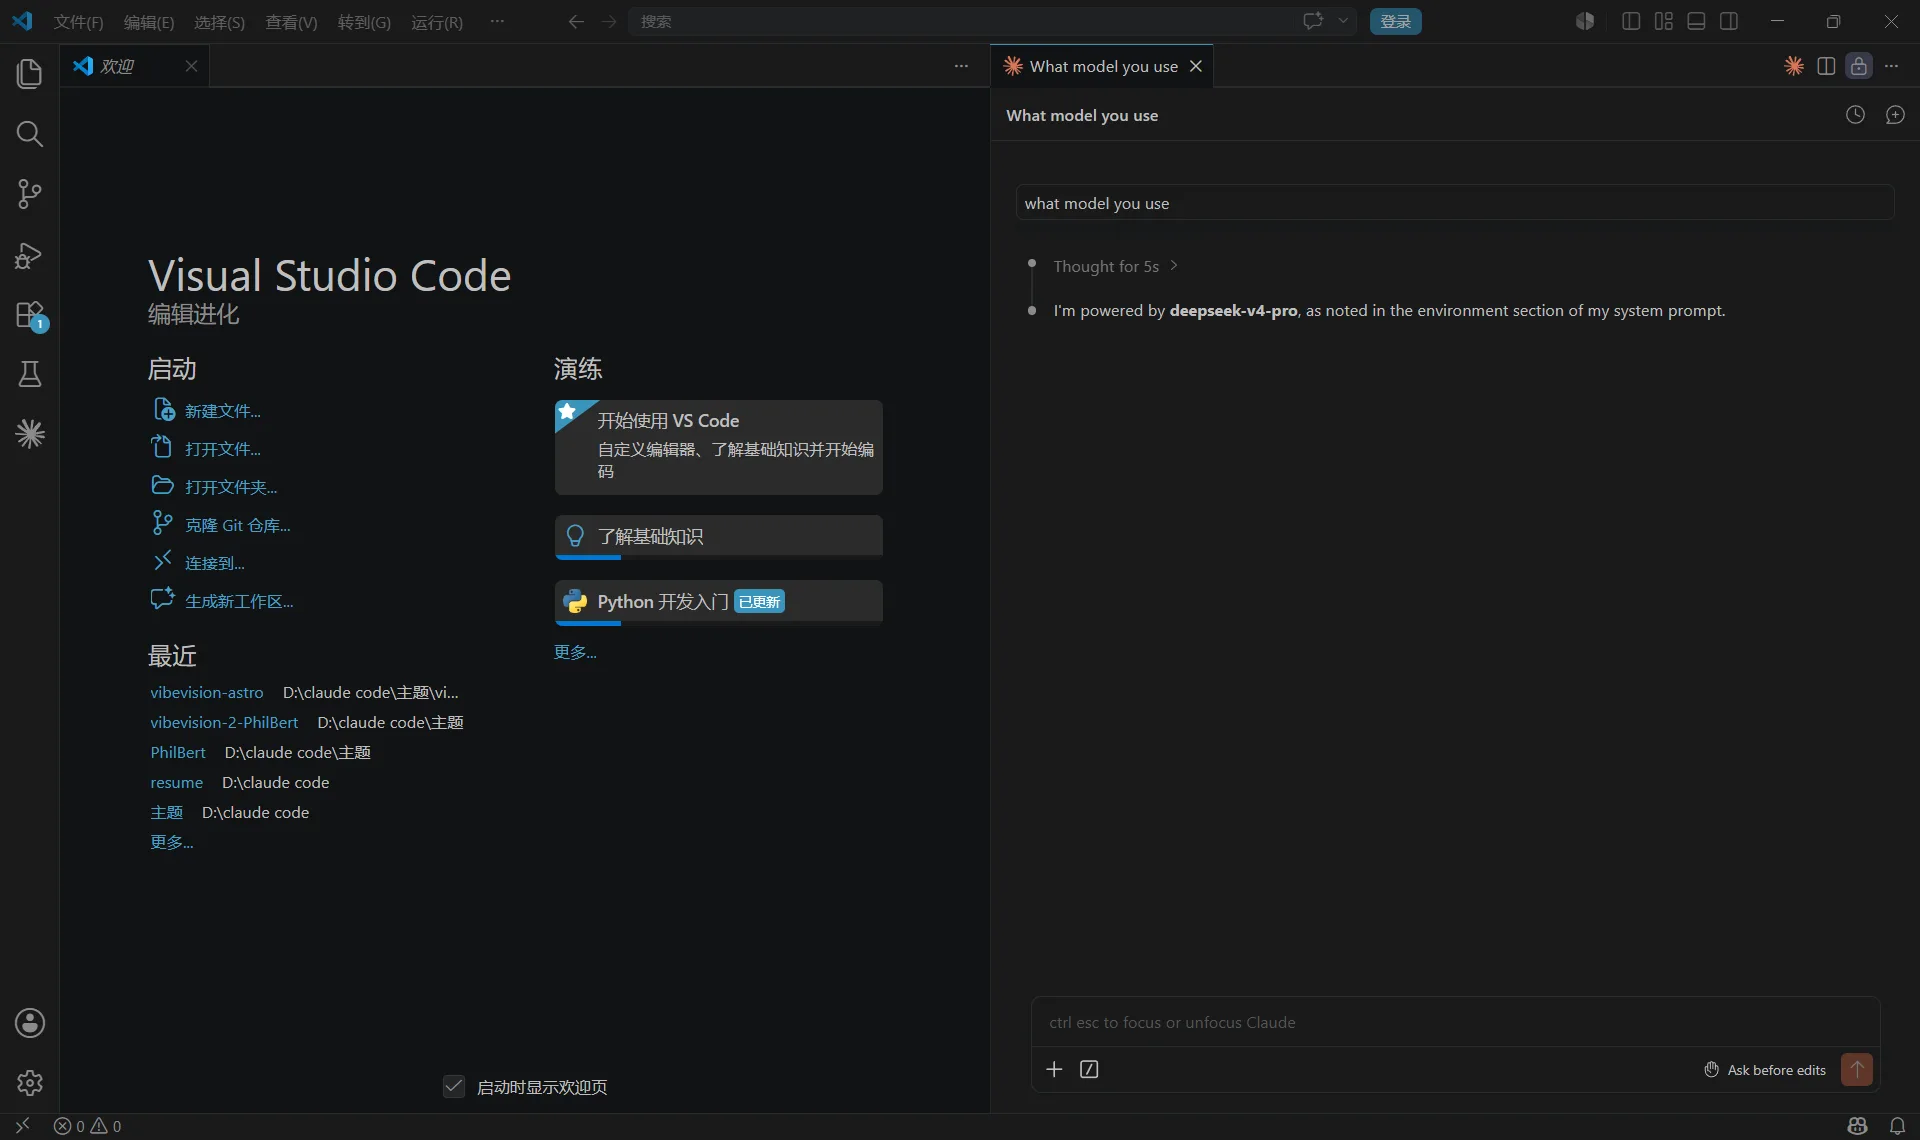Viewport: 1920px width, 1140px height.
Task: Expand chat dropdown arrow in title bar
Action: click(1343, 21)
